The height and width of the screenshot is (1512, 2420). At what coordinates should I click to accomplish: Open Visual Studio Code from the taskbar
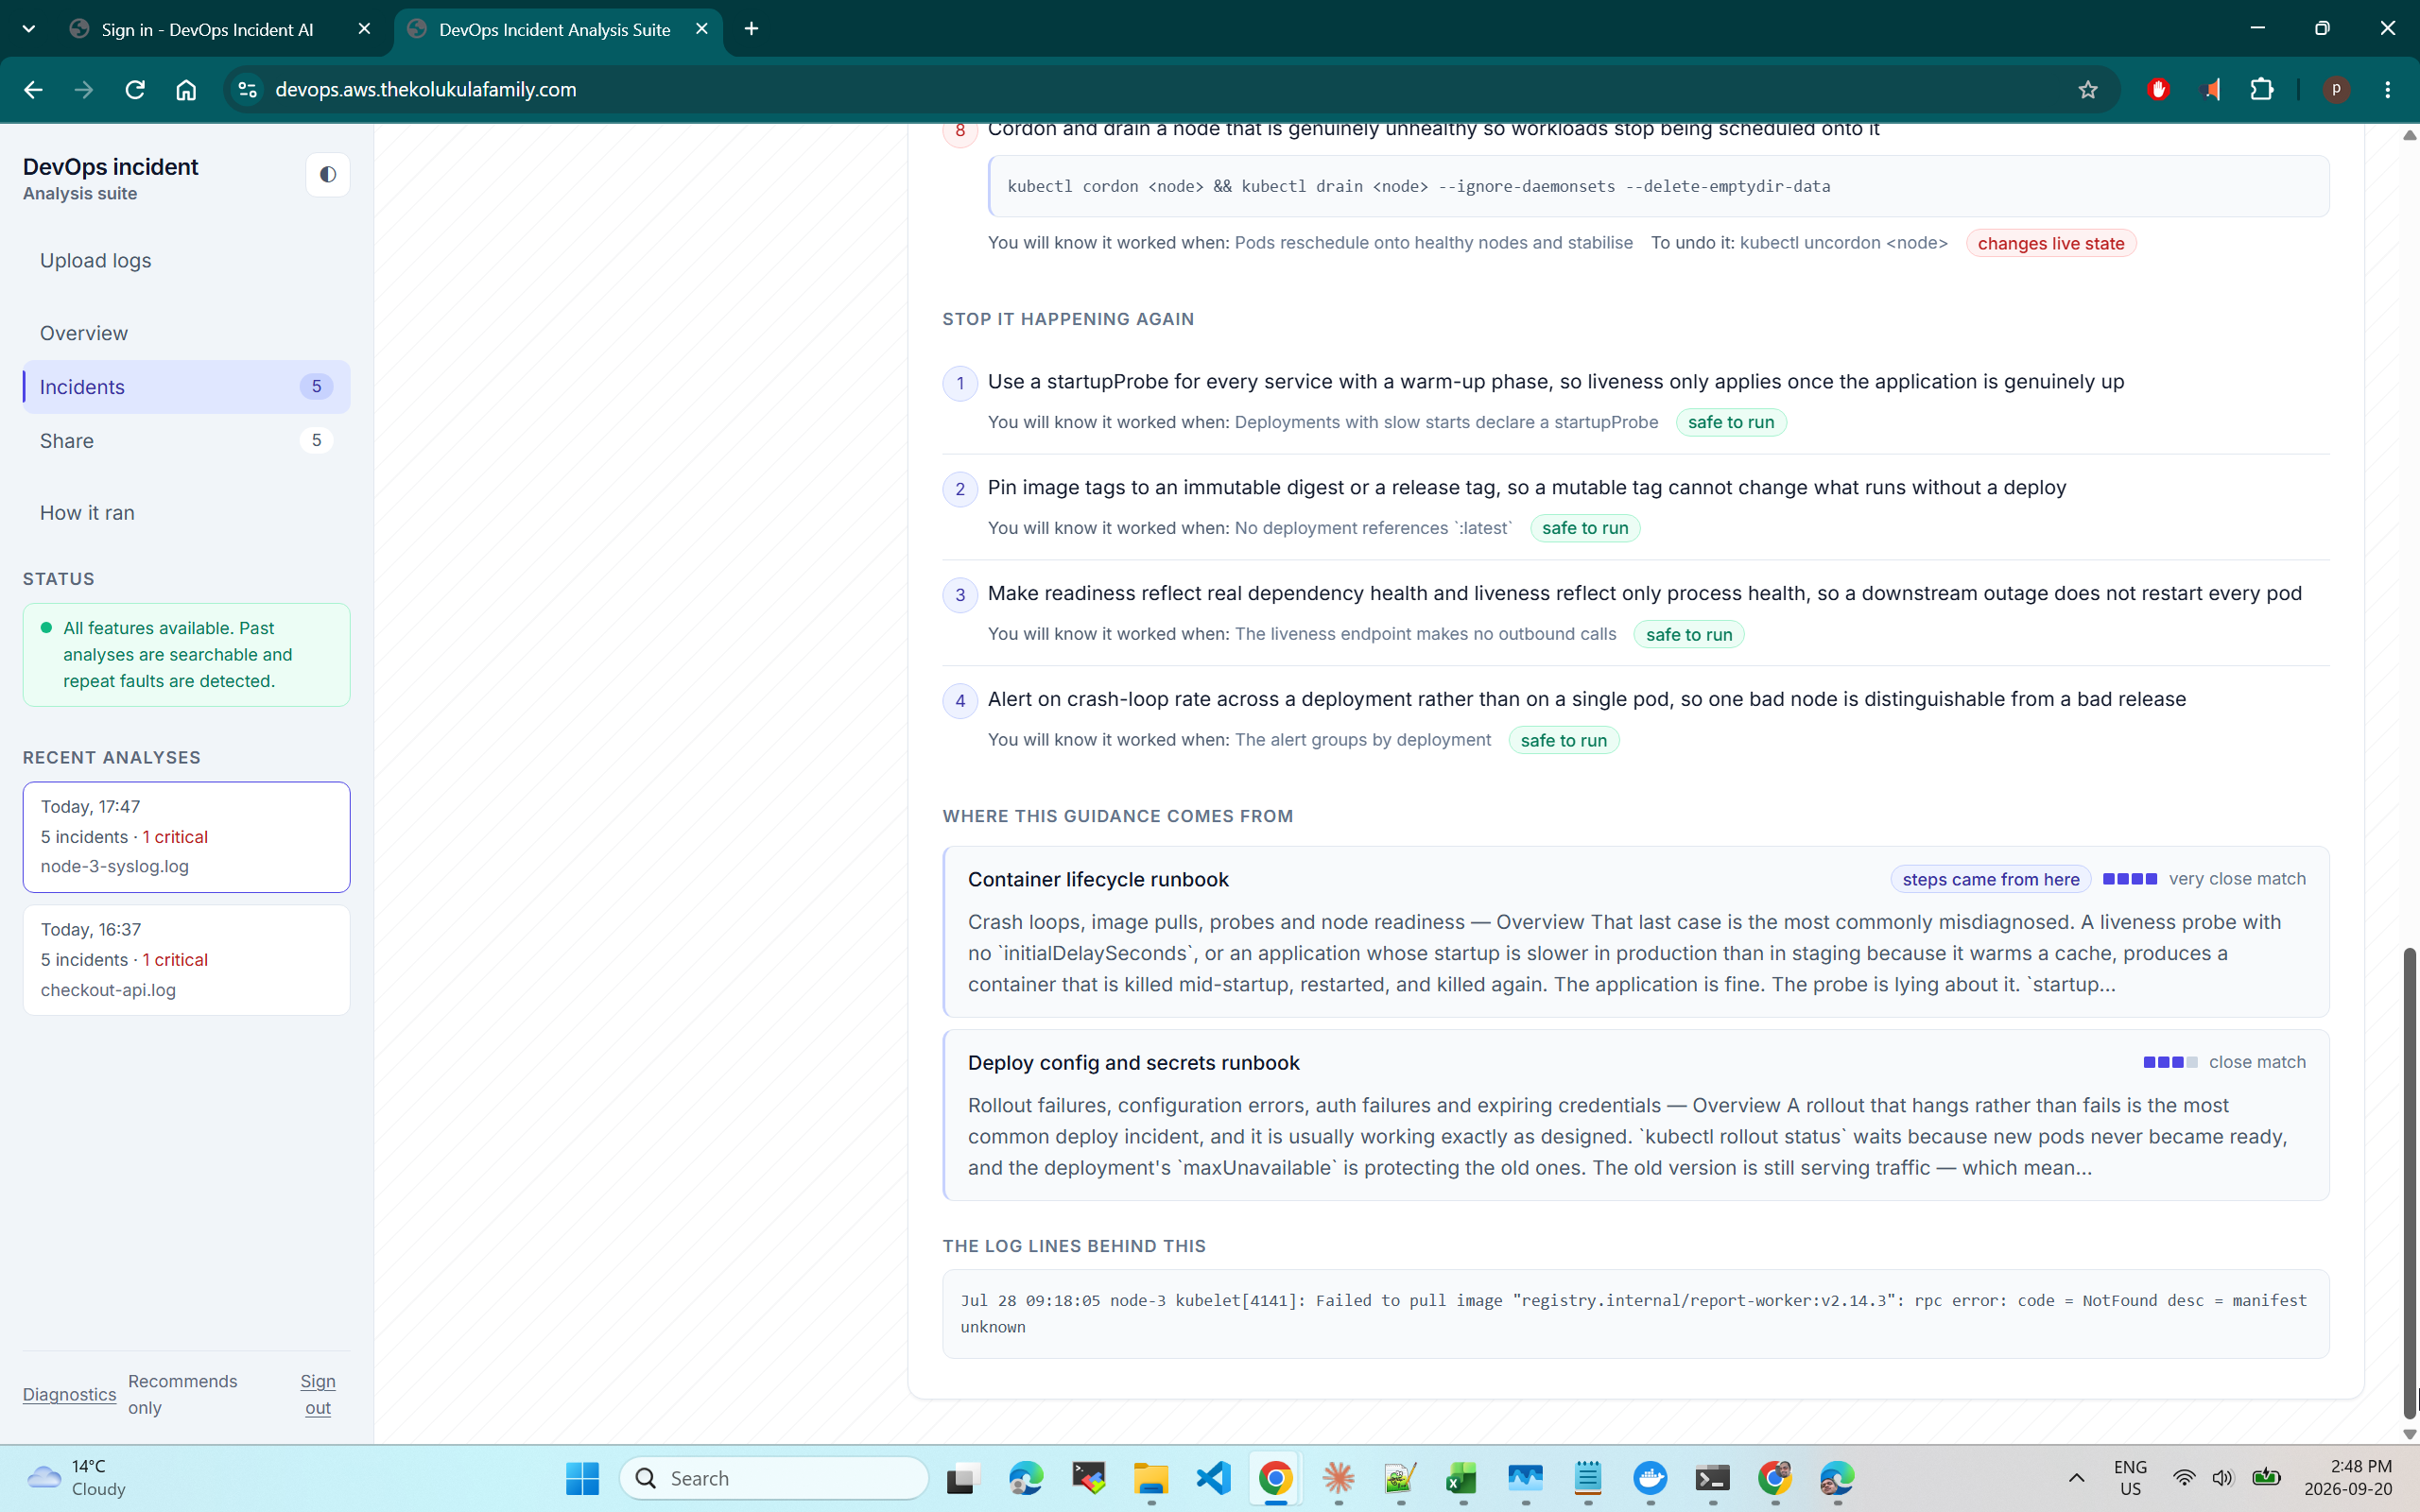click(1213, 1478)
